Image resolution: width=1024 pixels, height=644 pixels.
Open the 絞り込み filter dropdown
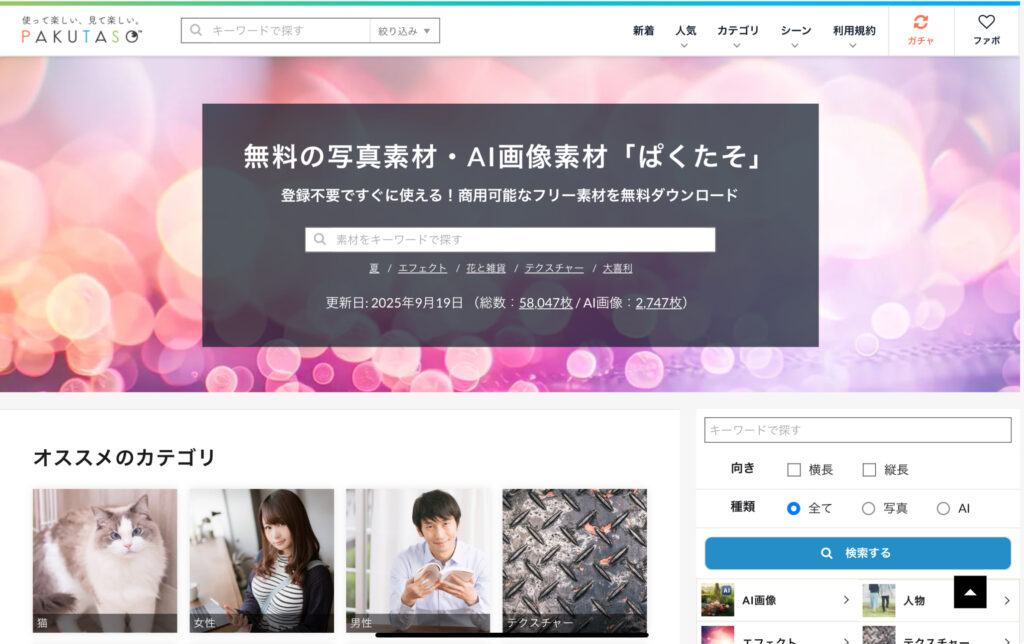404,31
